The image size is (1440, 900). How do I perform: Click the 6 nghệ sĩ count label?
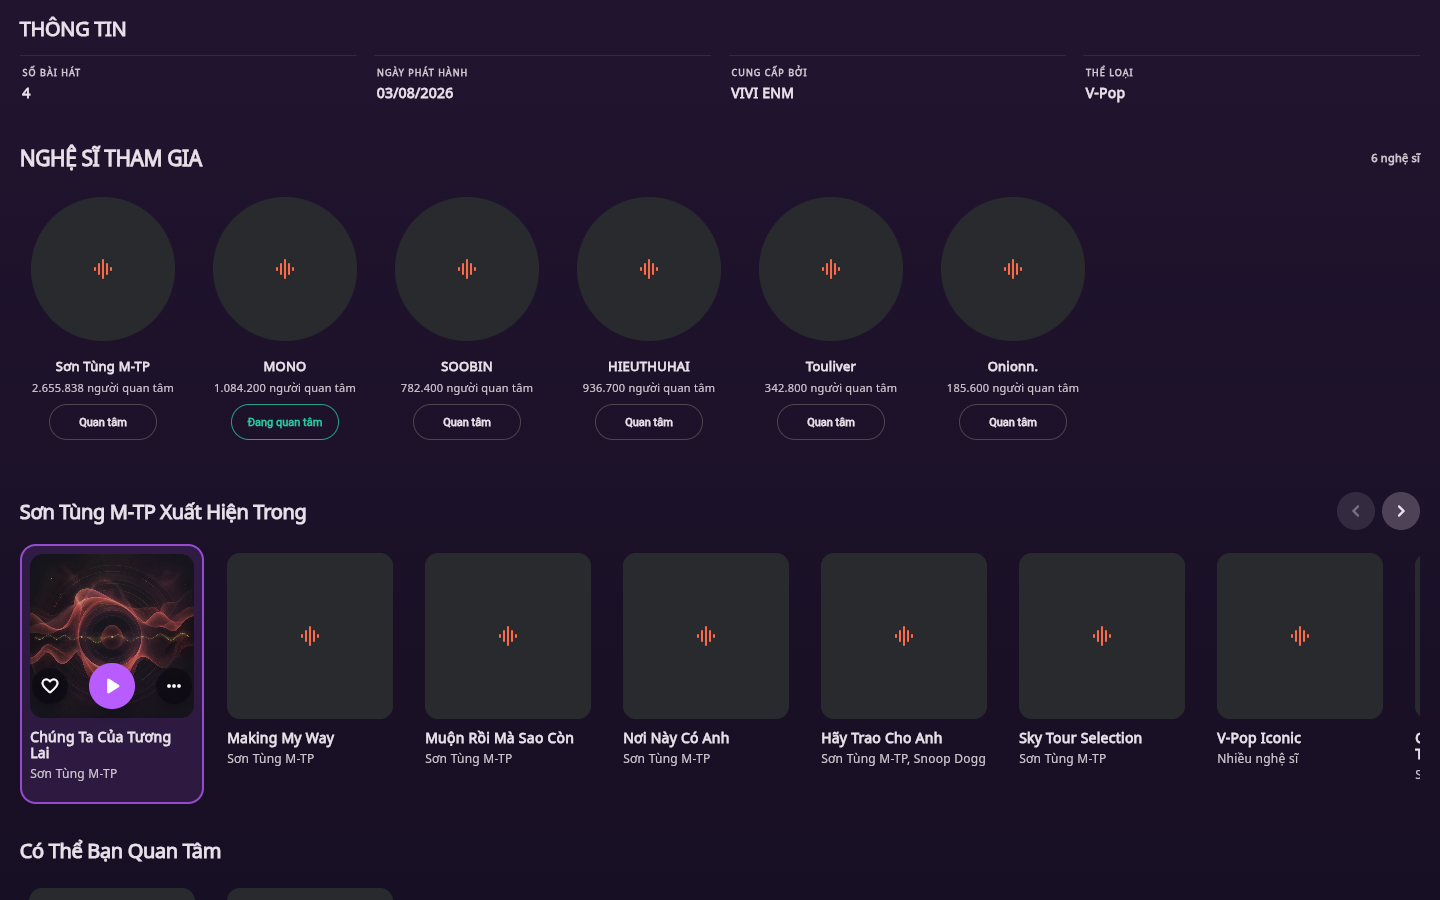pos(1395,158)
